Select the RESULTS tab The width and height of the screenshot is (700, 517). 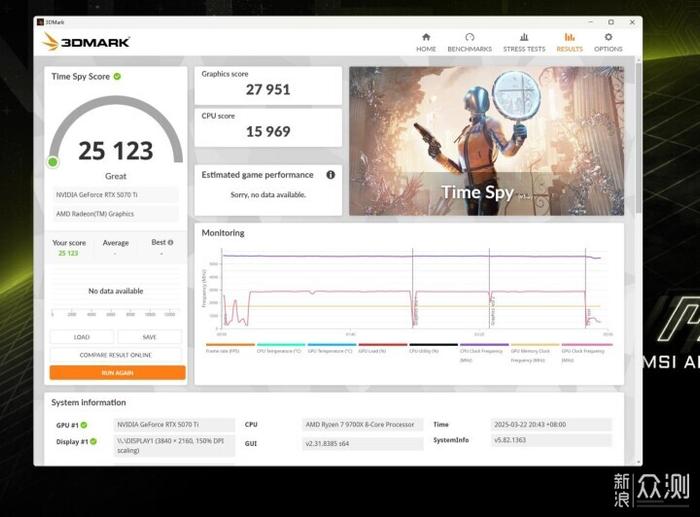570,43
